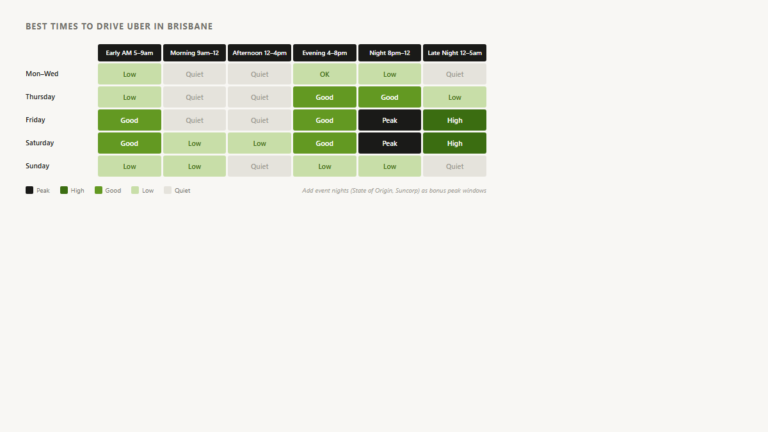Select the Early AM 5–9am column header
768x432 pixels.
[x=129, y=53]
